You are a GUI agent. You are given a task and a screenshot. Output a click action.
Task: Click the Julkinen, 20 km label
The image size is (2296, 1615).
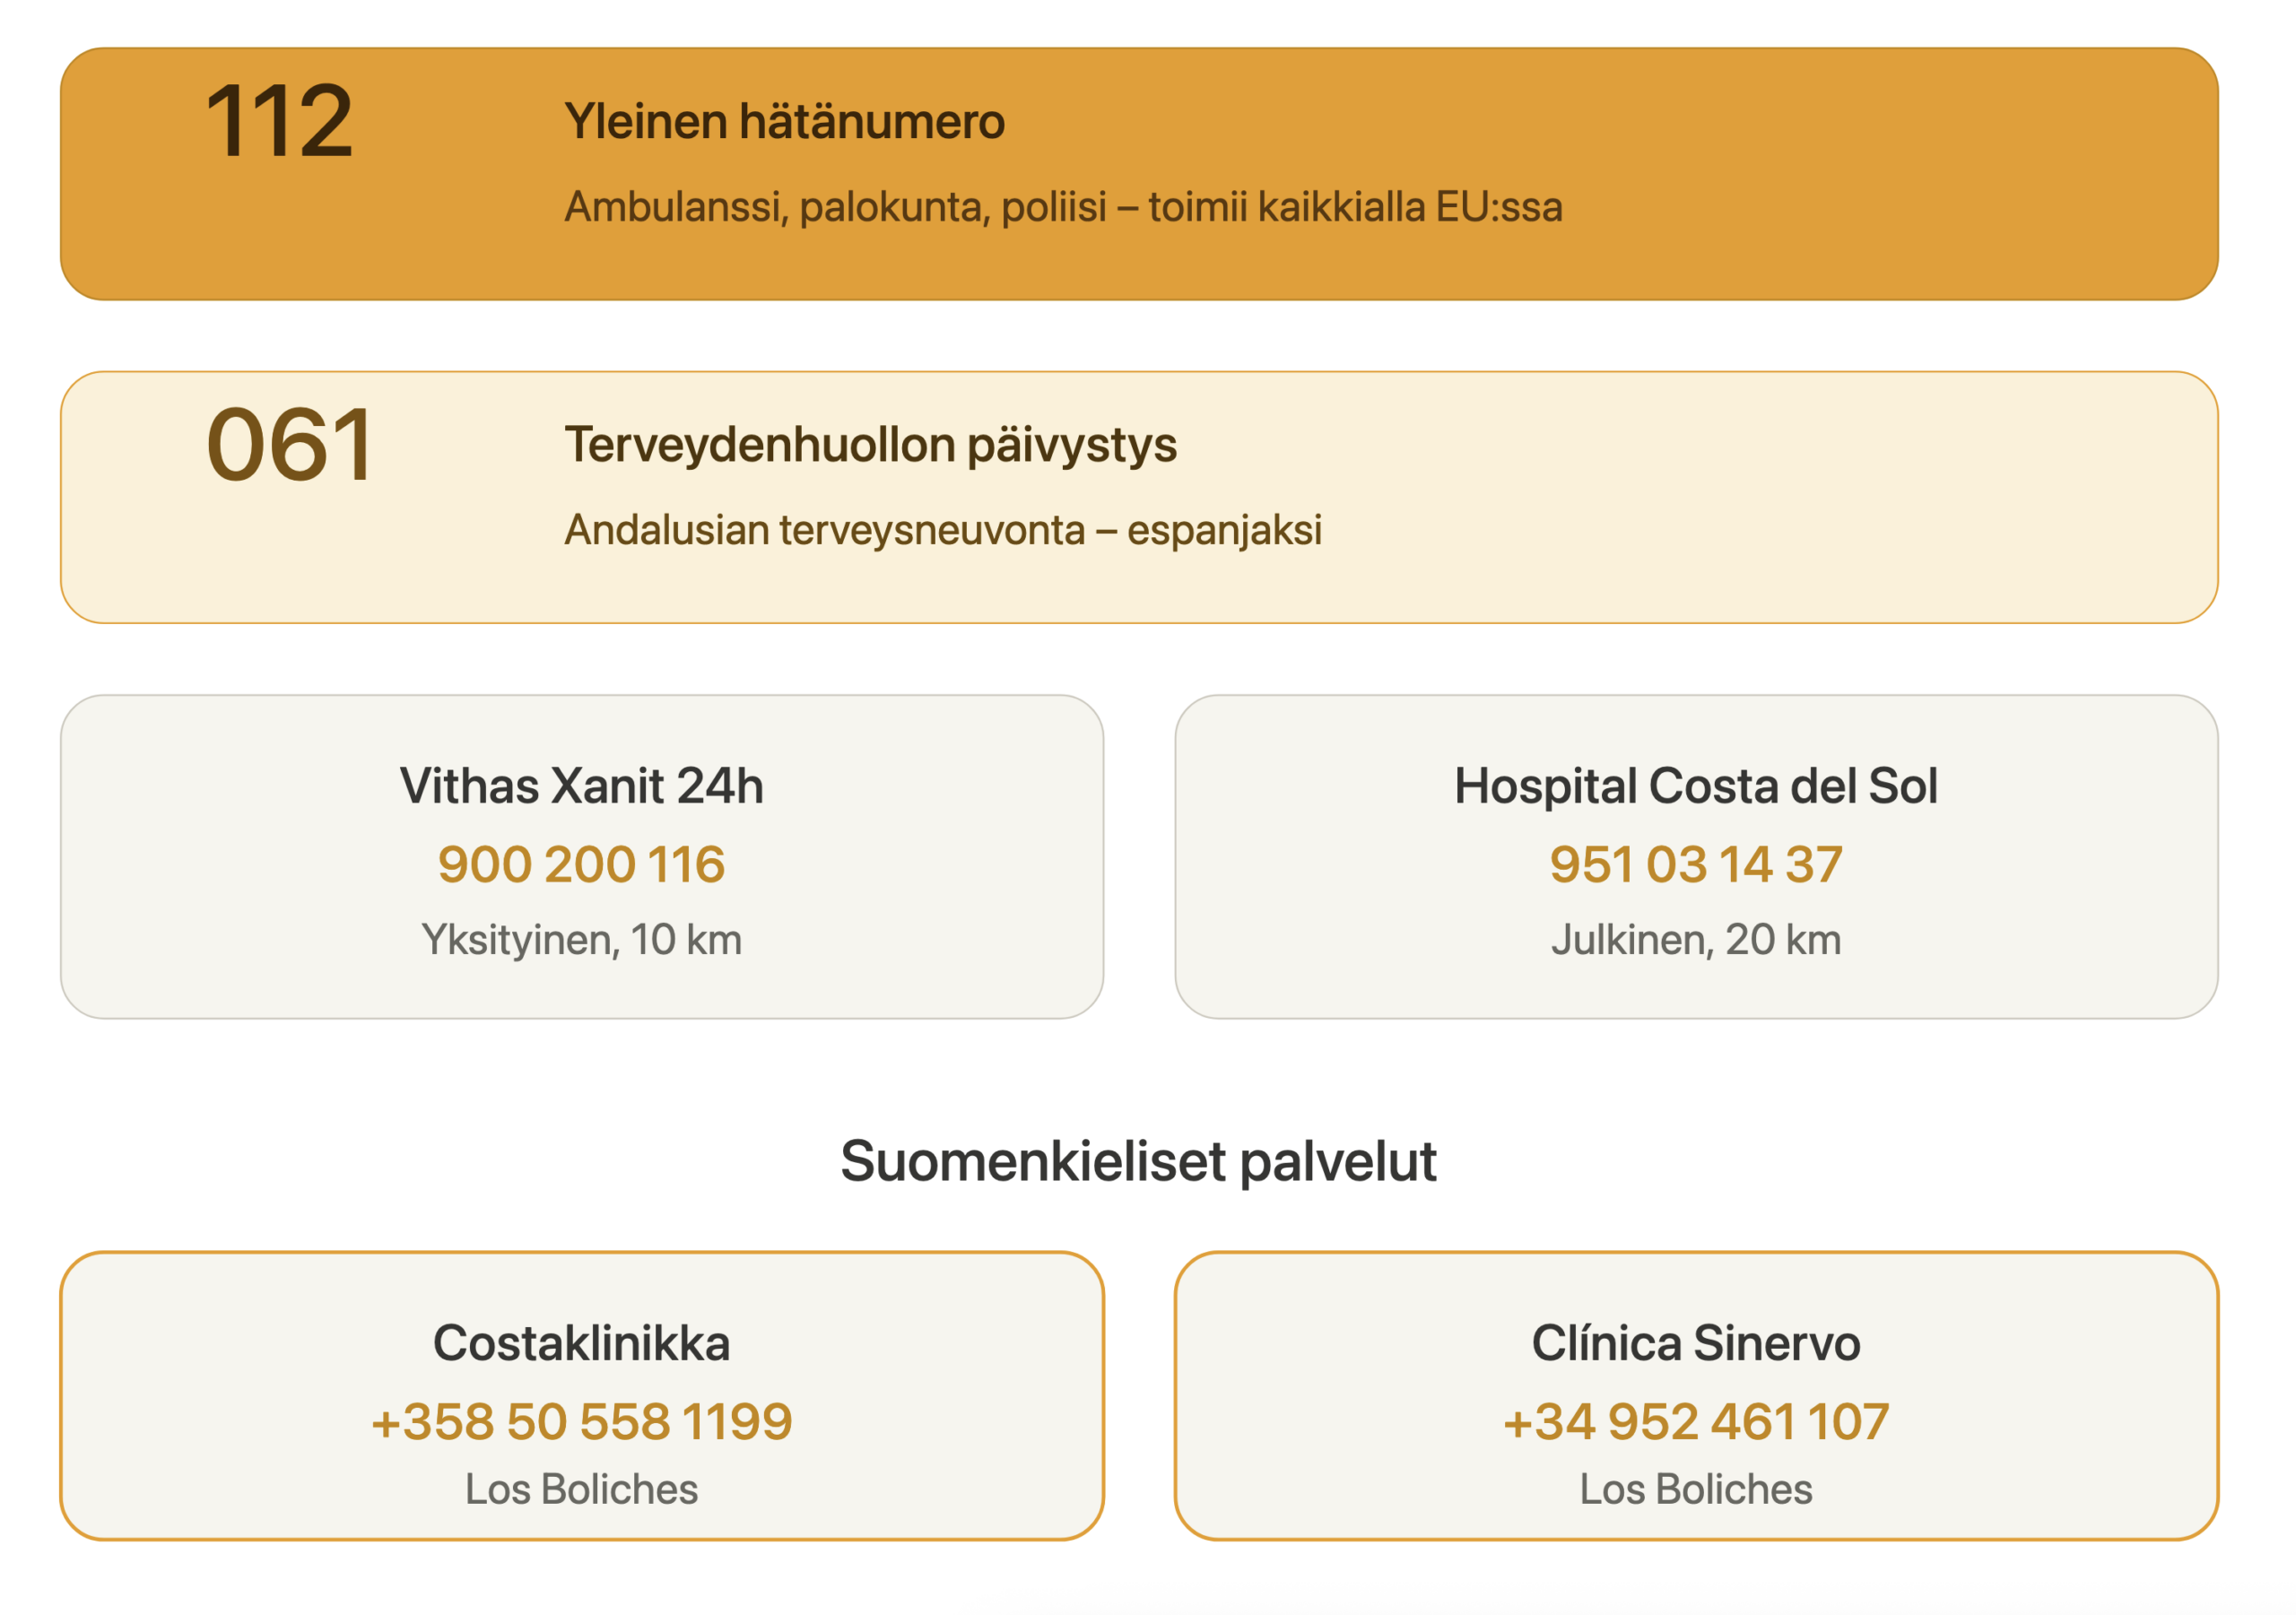[1696, 940]
